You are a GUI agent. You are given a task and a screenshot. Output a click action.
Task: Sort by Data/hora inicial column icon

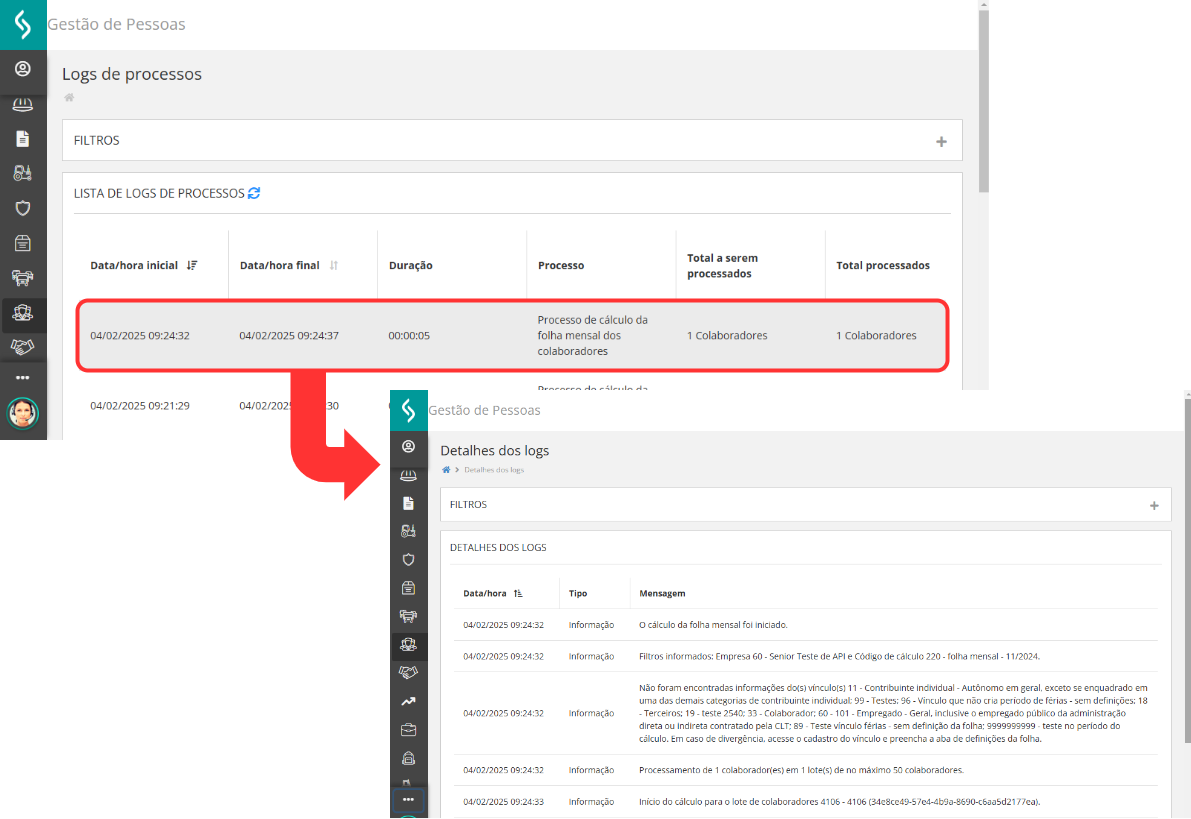[x=192, y=265]
